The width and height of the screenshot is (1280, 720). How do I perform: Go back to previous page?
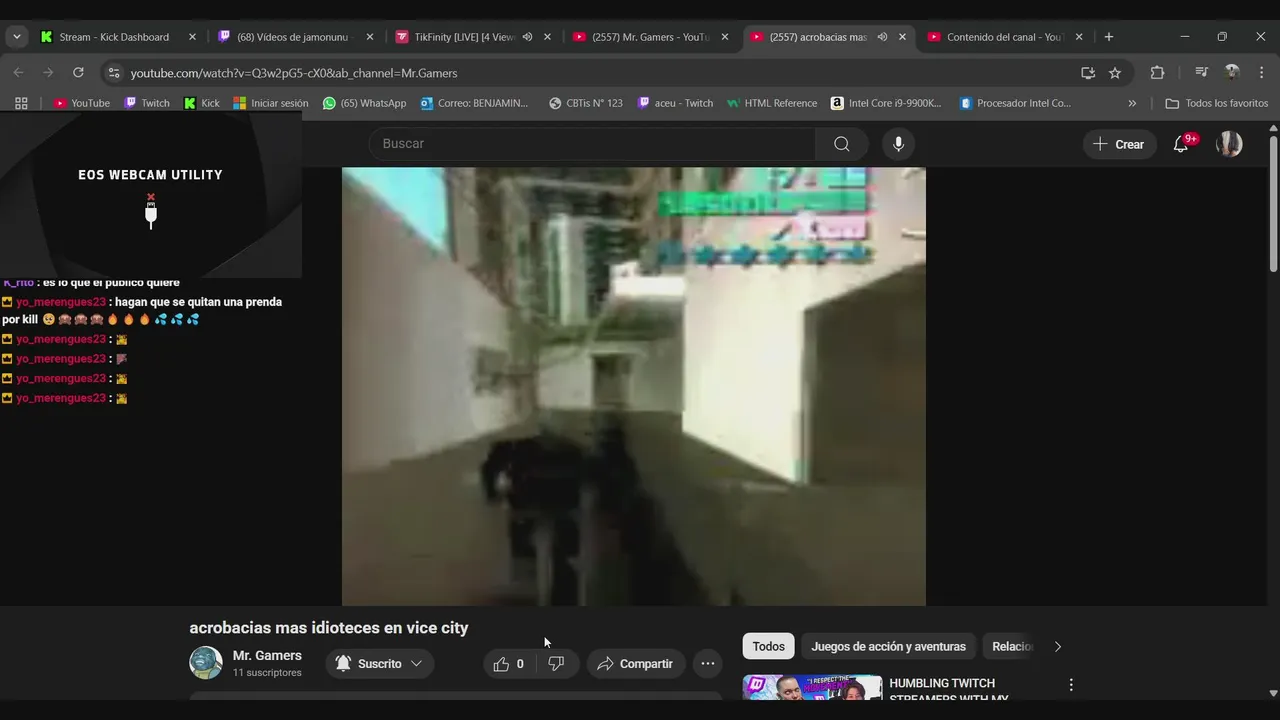coord(18,73)
